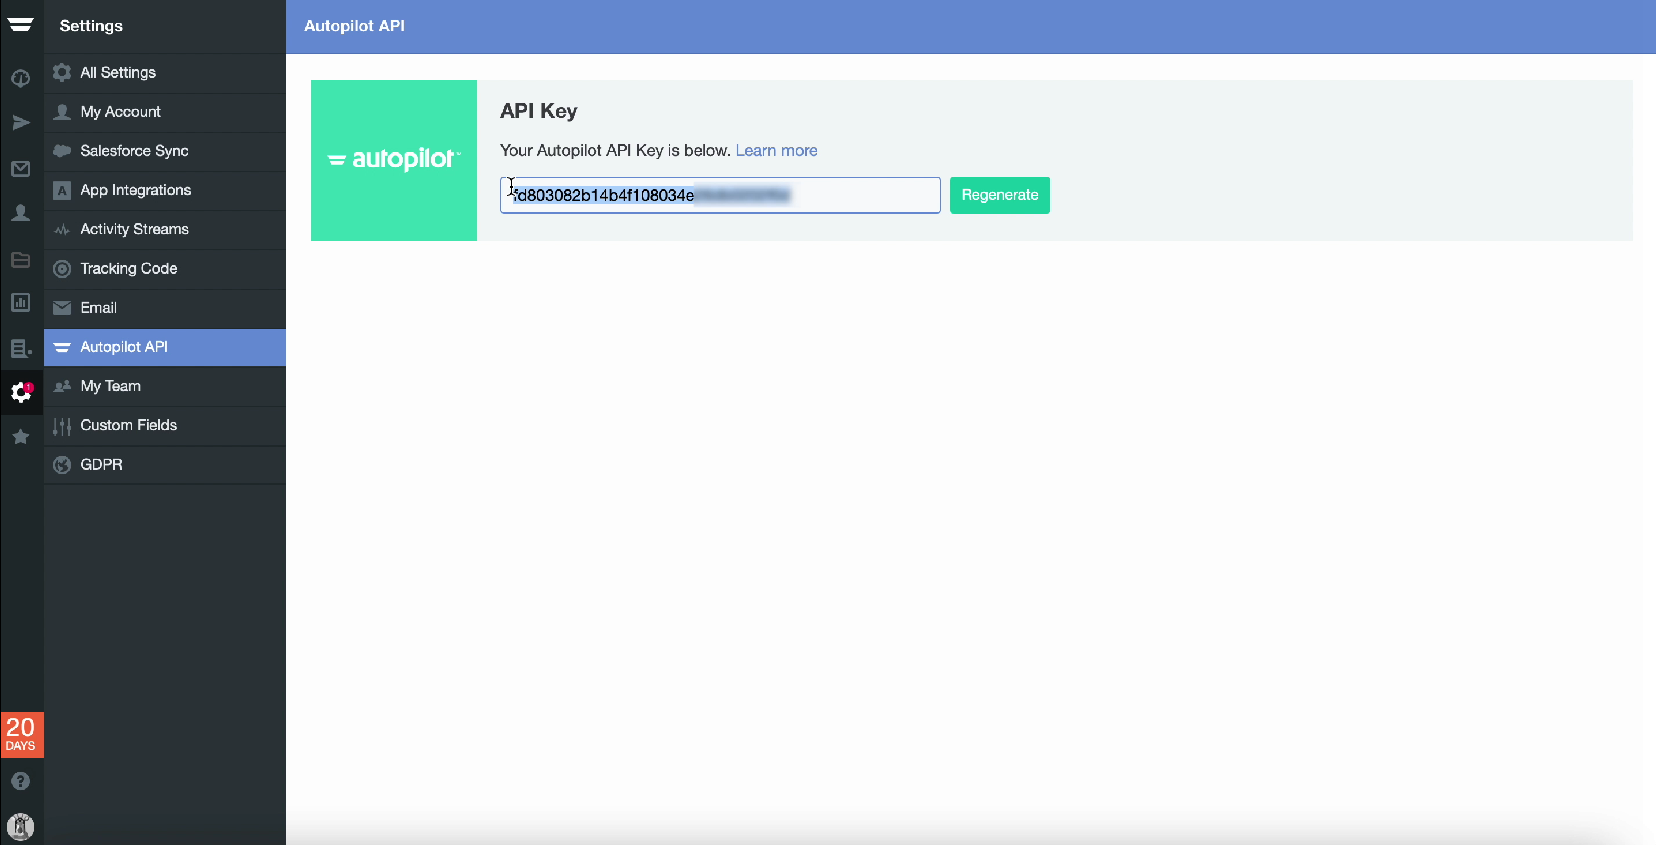Click the green autopilot logo tile
The width and height of the screenshot is (1656, 845).
(394, 160)
